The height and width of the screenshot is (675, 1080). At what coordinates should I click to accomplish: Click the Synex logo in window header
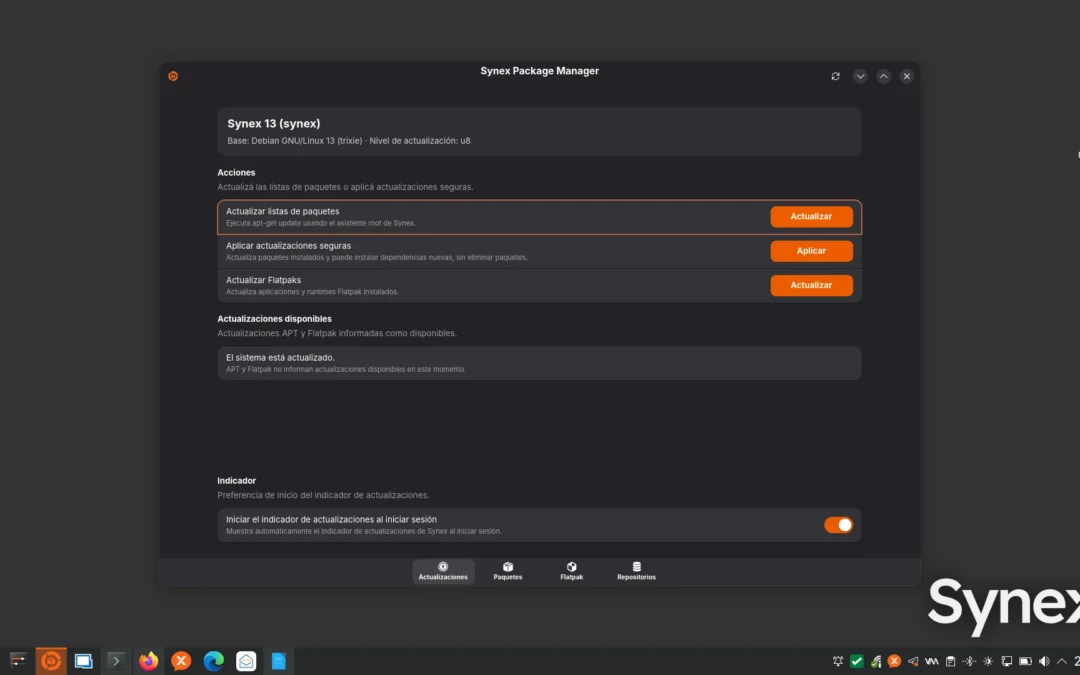pos(173,76)
